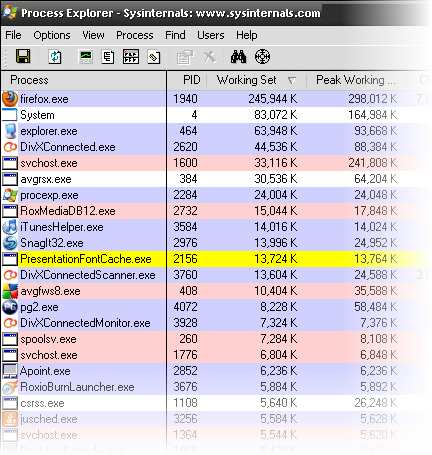The height and width of the screenshot is (455, 432).
Task: Click the Working Set sort arrow
Action: click(x=292, y=80)
